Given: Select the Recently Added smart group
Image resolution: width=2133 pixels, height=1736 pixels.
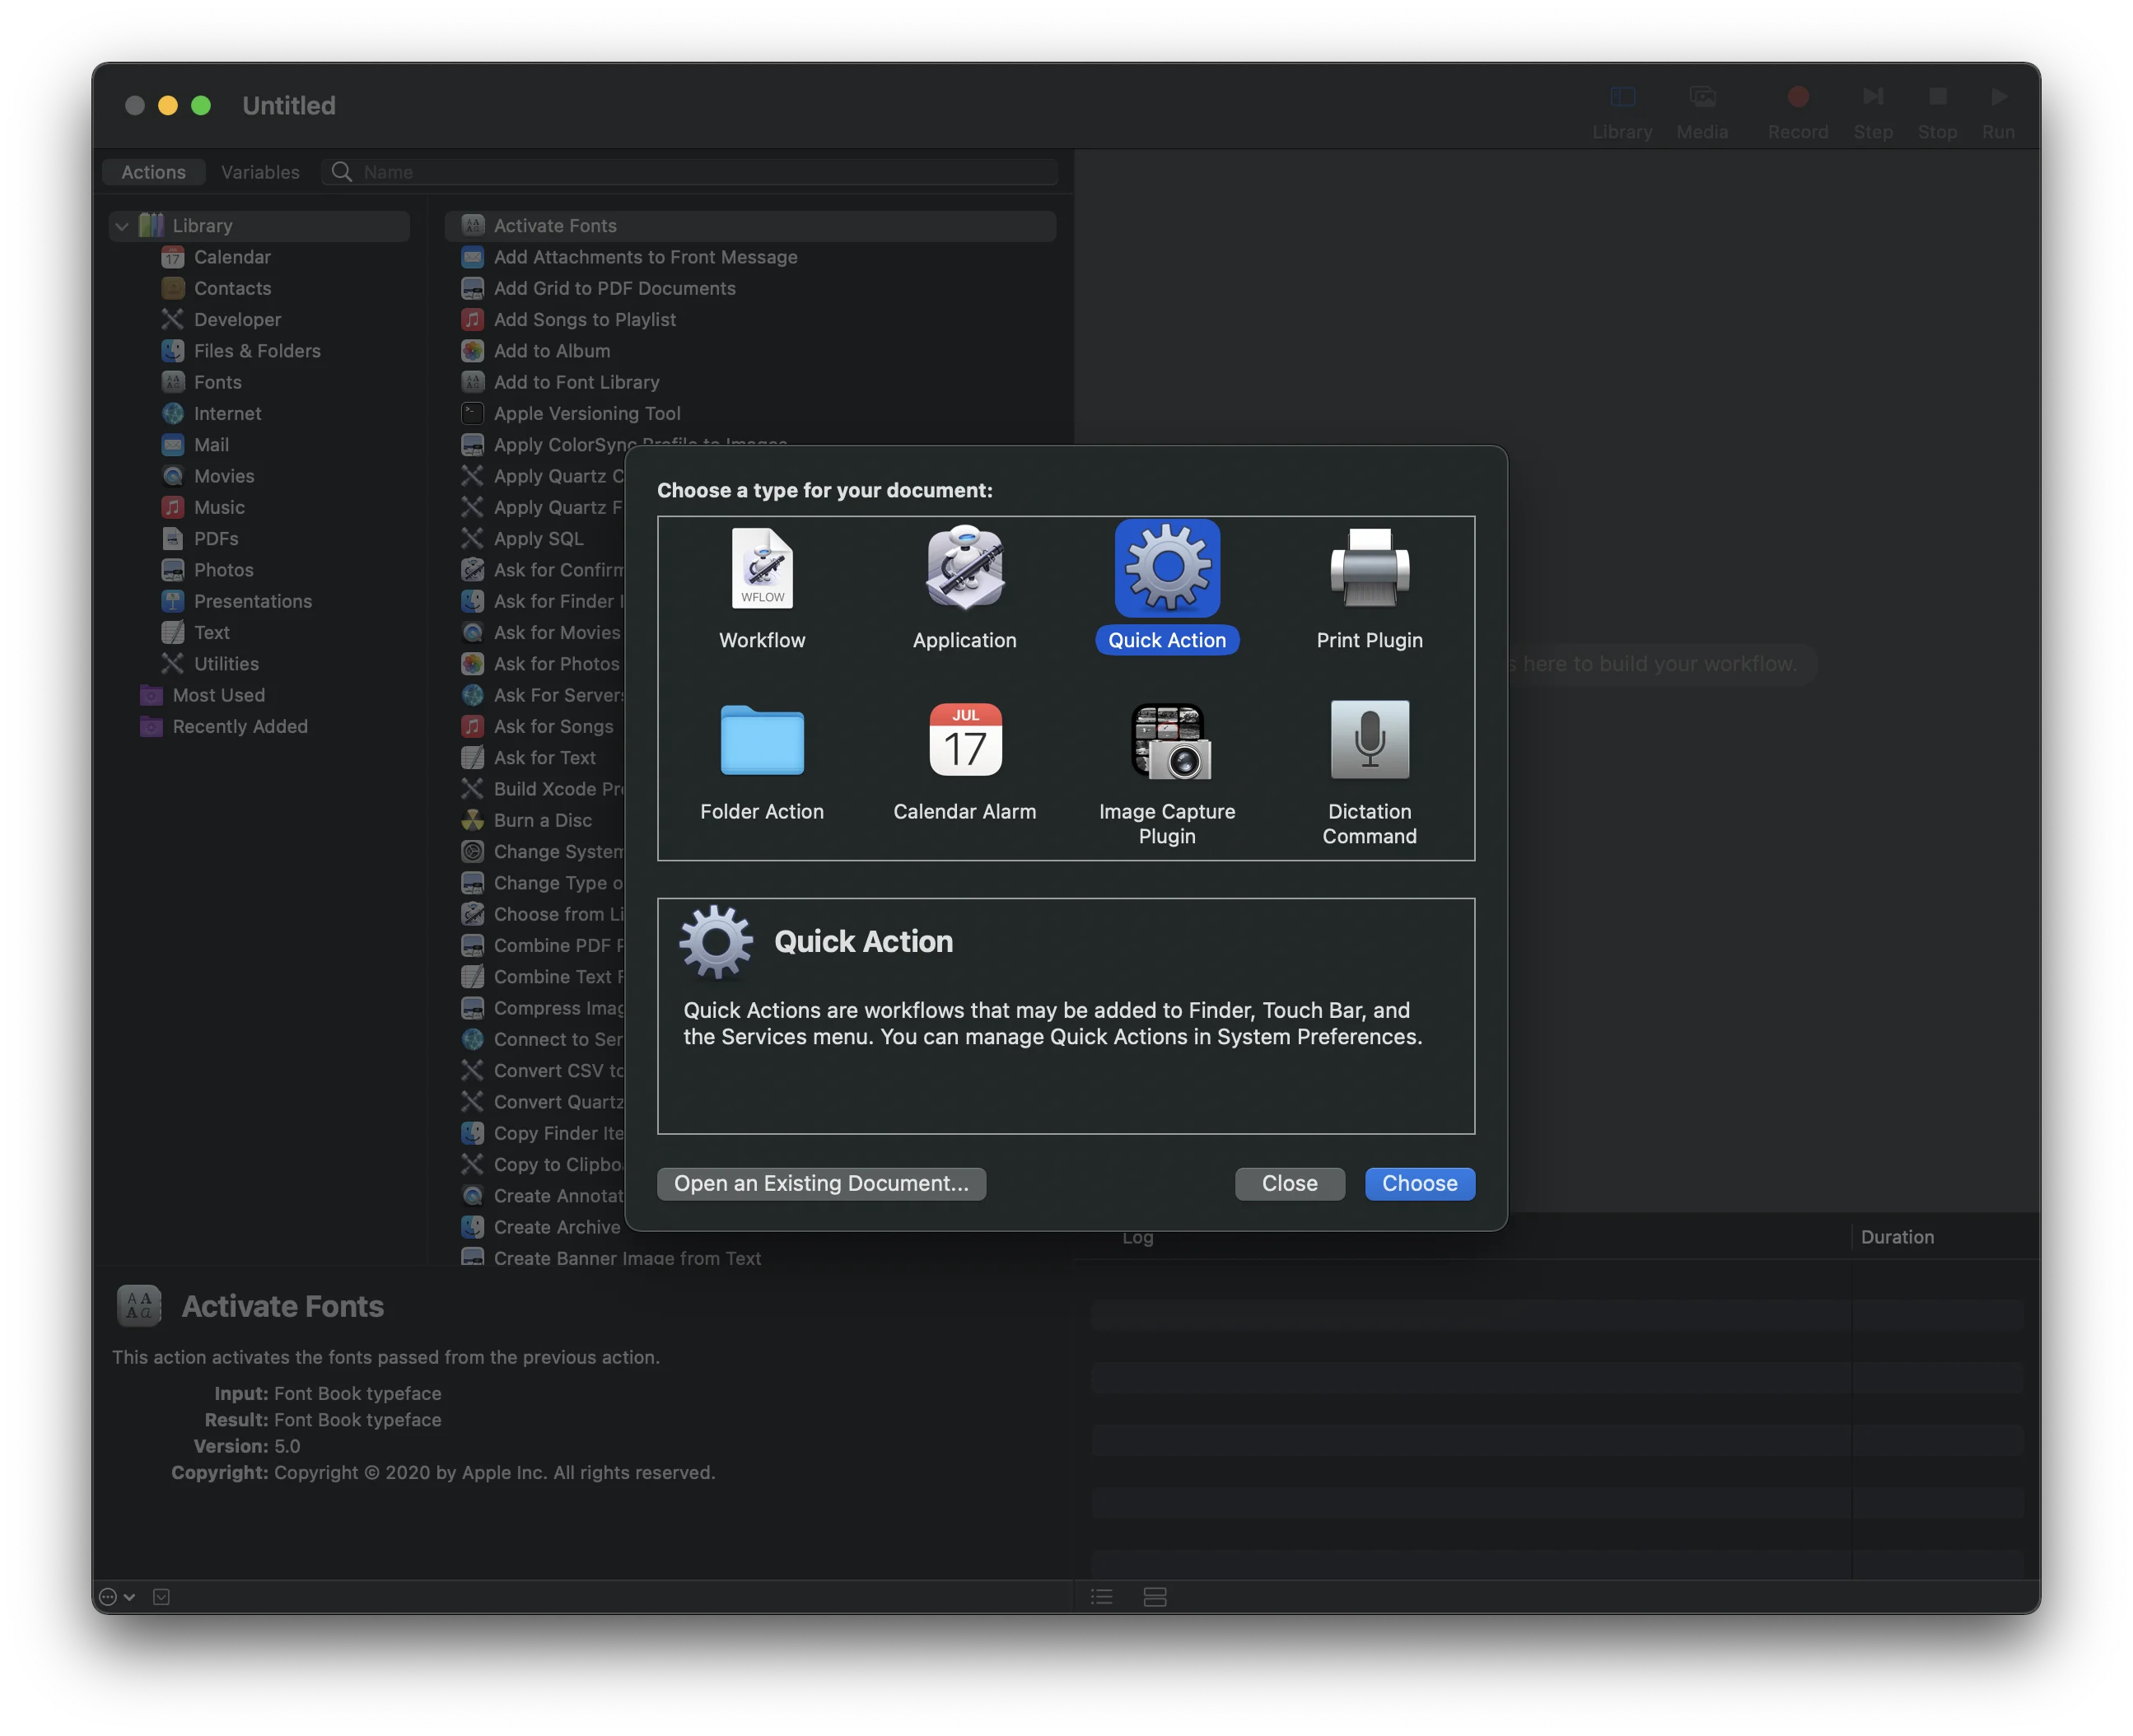Looking at the screenshot, I should pyautogui.click(x=239, y=727).
